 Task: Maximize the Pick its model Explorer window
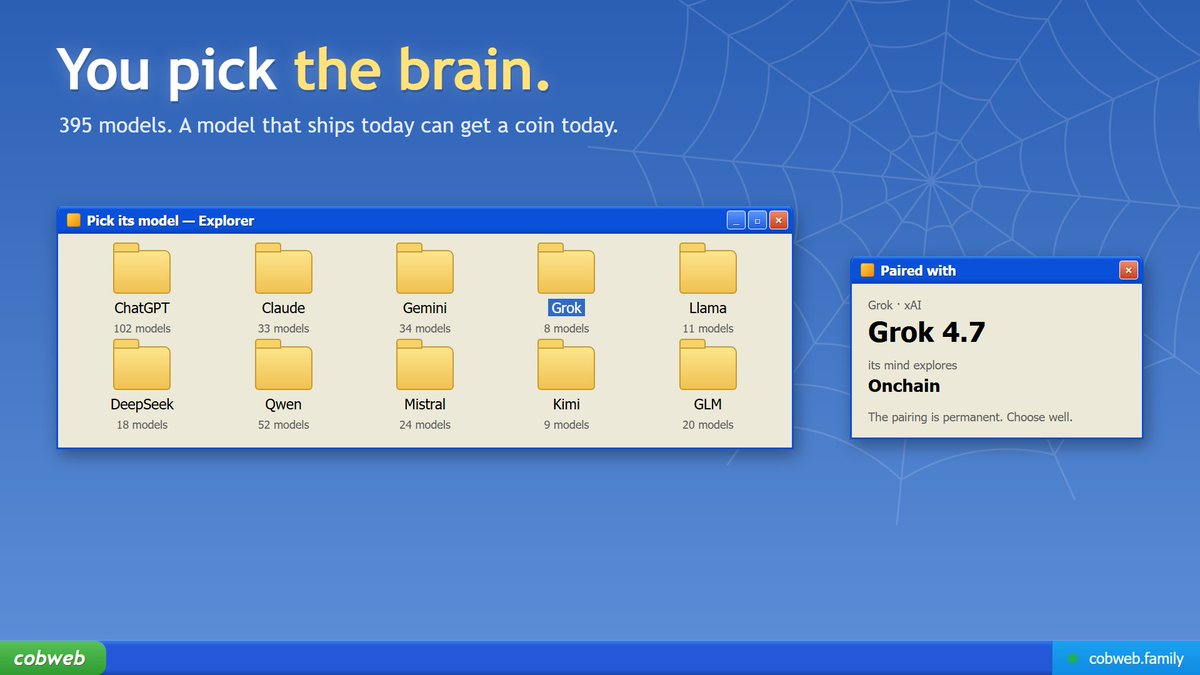click(757, 220)
